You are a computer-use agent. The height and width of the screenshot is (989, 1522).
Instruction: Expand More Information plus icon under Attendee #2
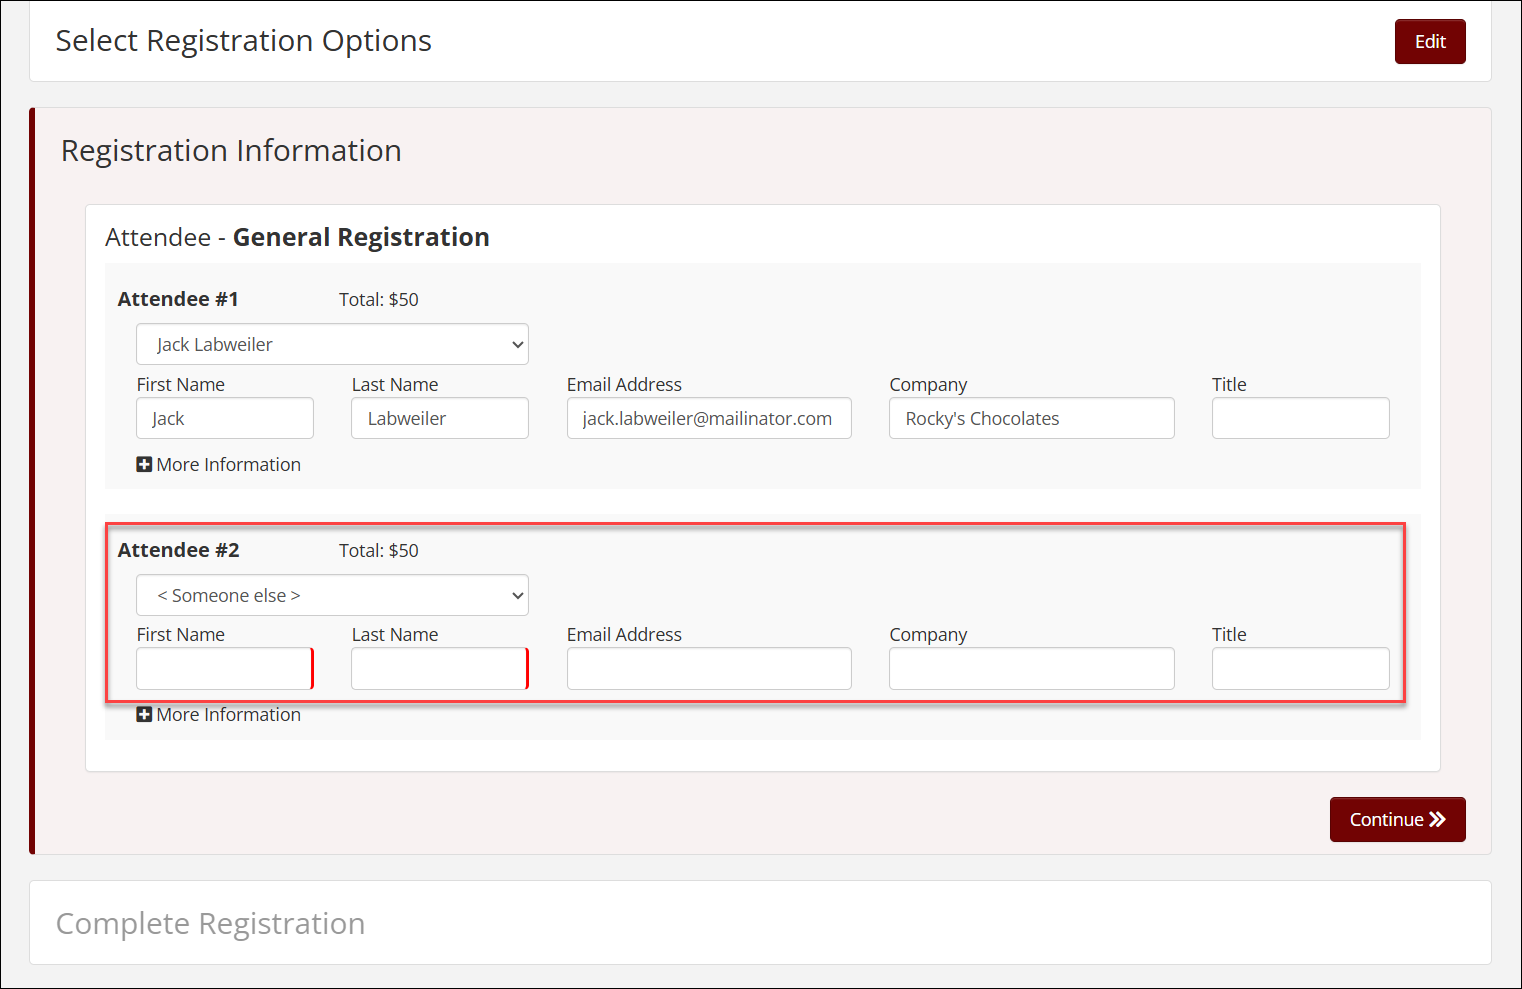pyautogui.click(x=144, y=714)
